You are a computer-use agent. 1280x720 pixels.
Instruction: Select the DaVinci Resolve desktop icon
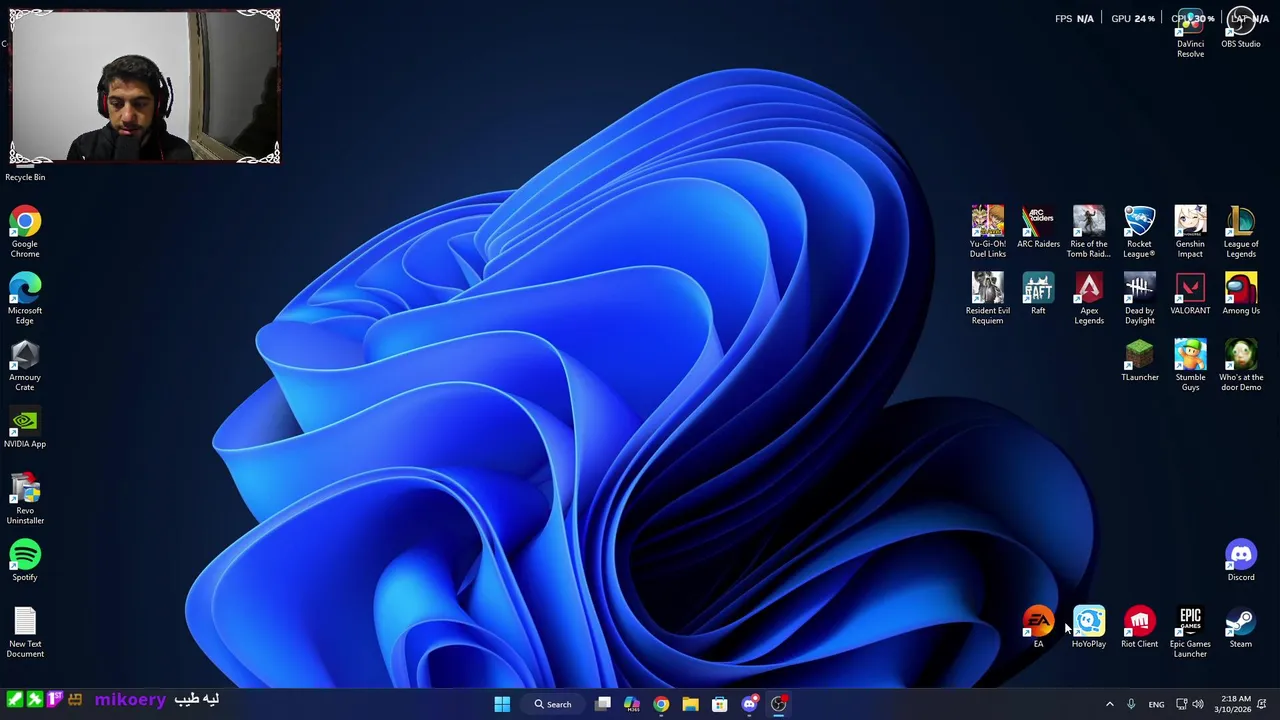[1190, 32]
